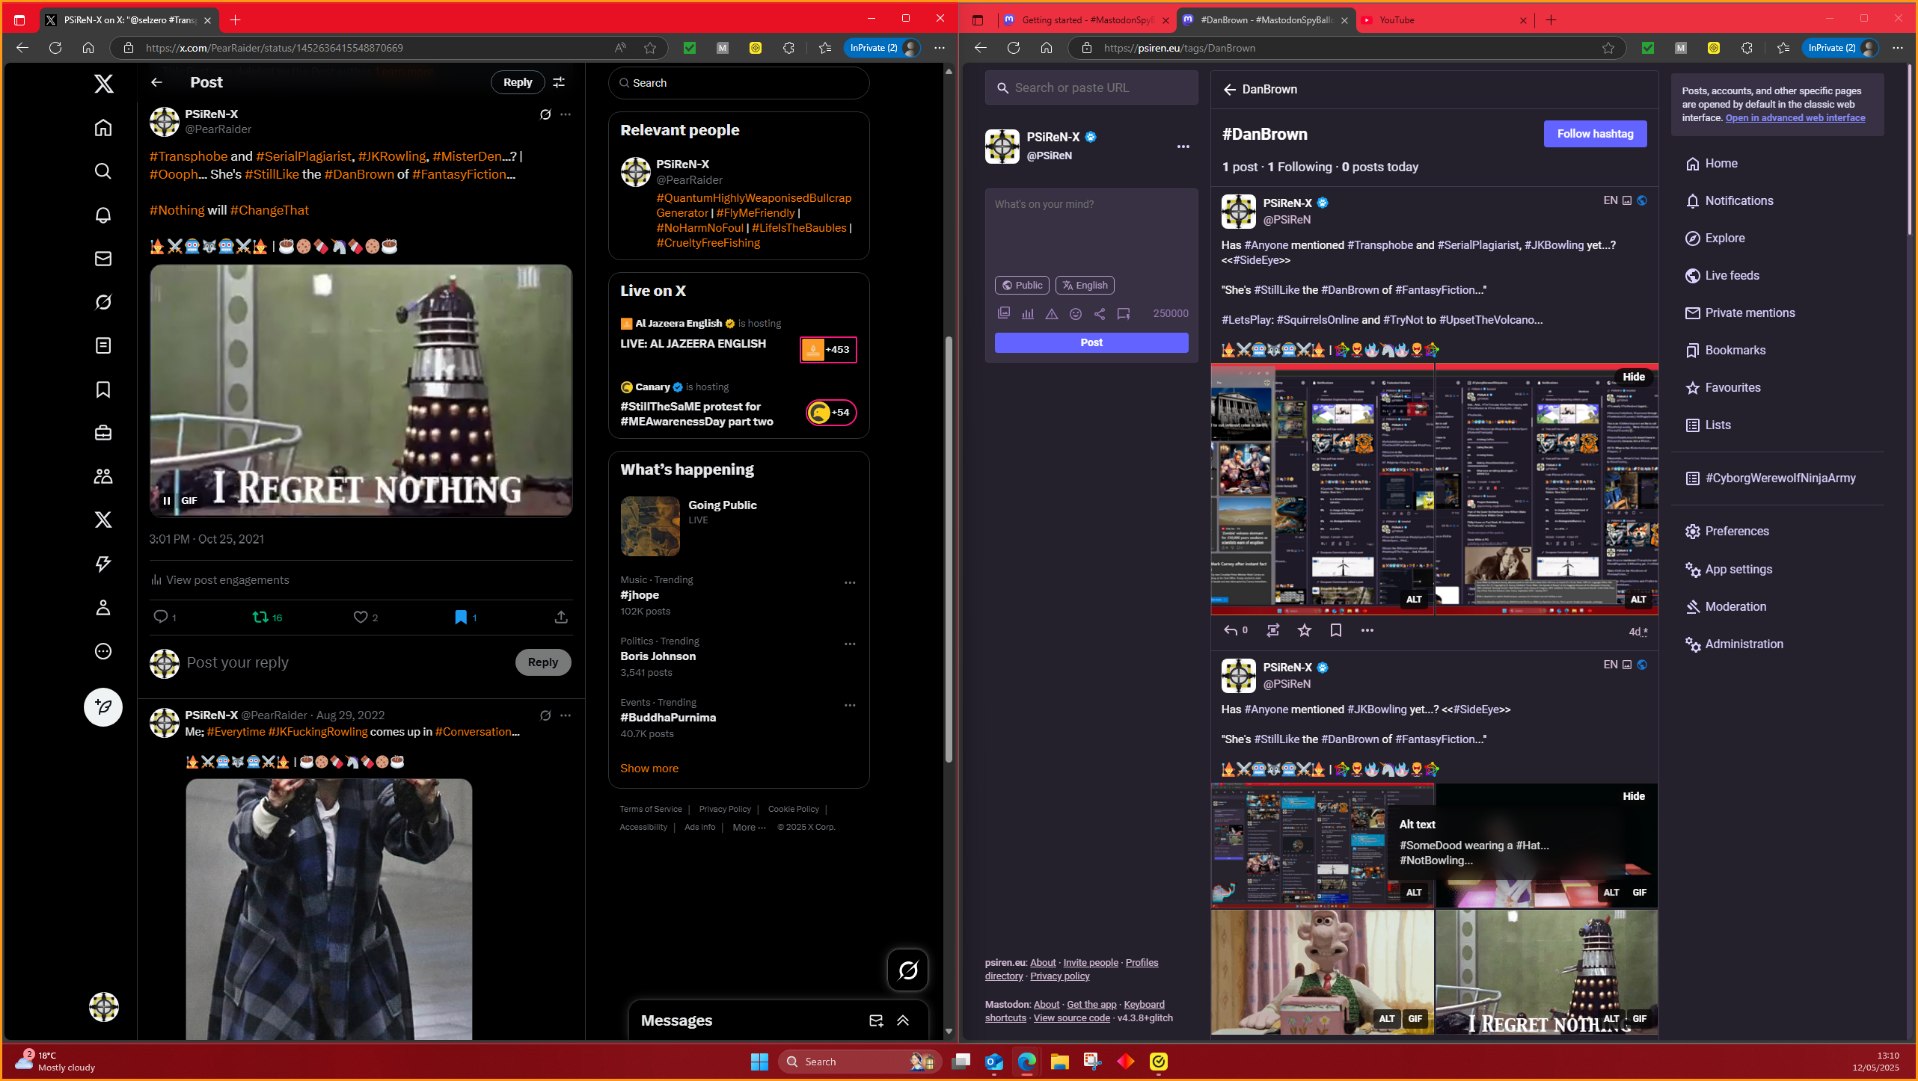1918x1081 pixels.
Task: Insert emoji icon in Mastodon compose
Action: click(x=1075, y=313)
